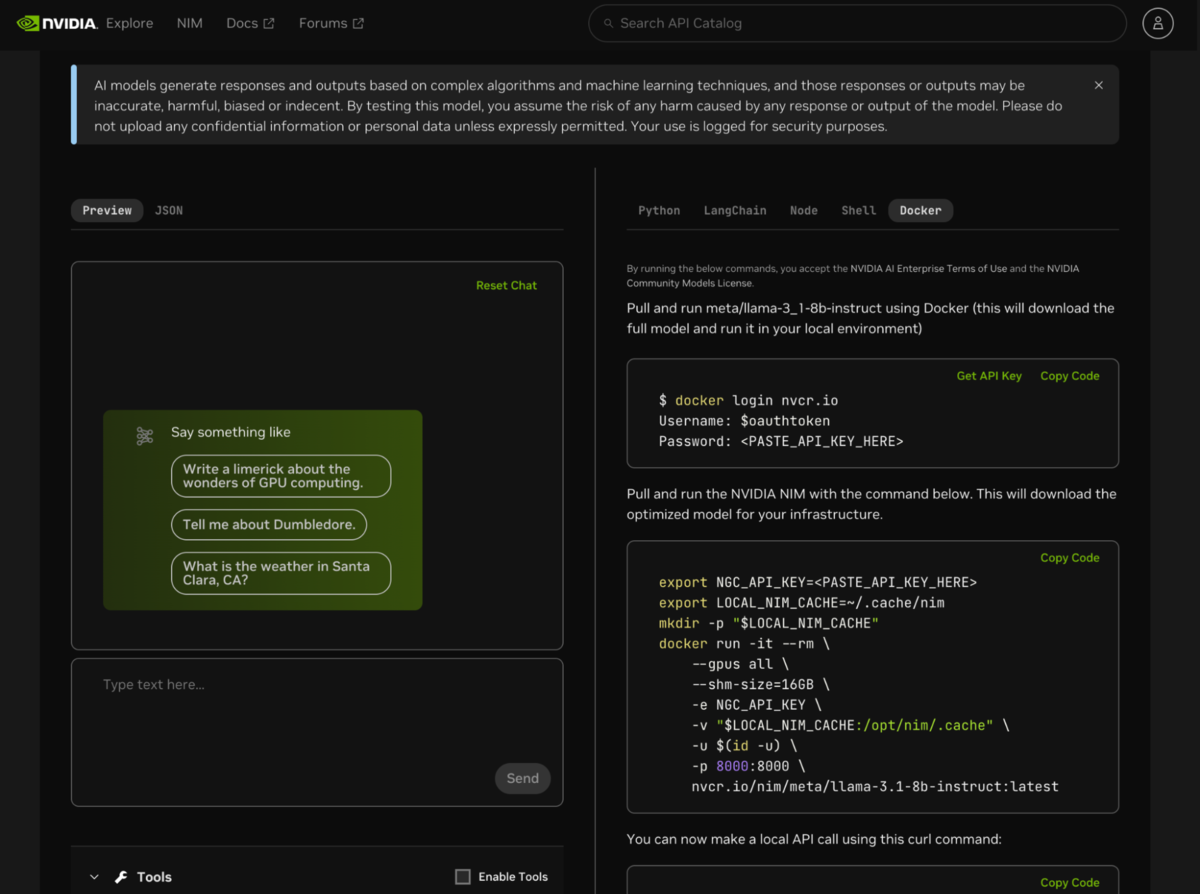Choose the GPU computing limerick suggestion
The image size is (1200, 894).
pos(281,476)
